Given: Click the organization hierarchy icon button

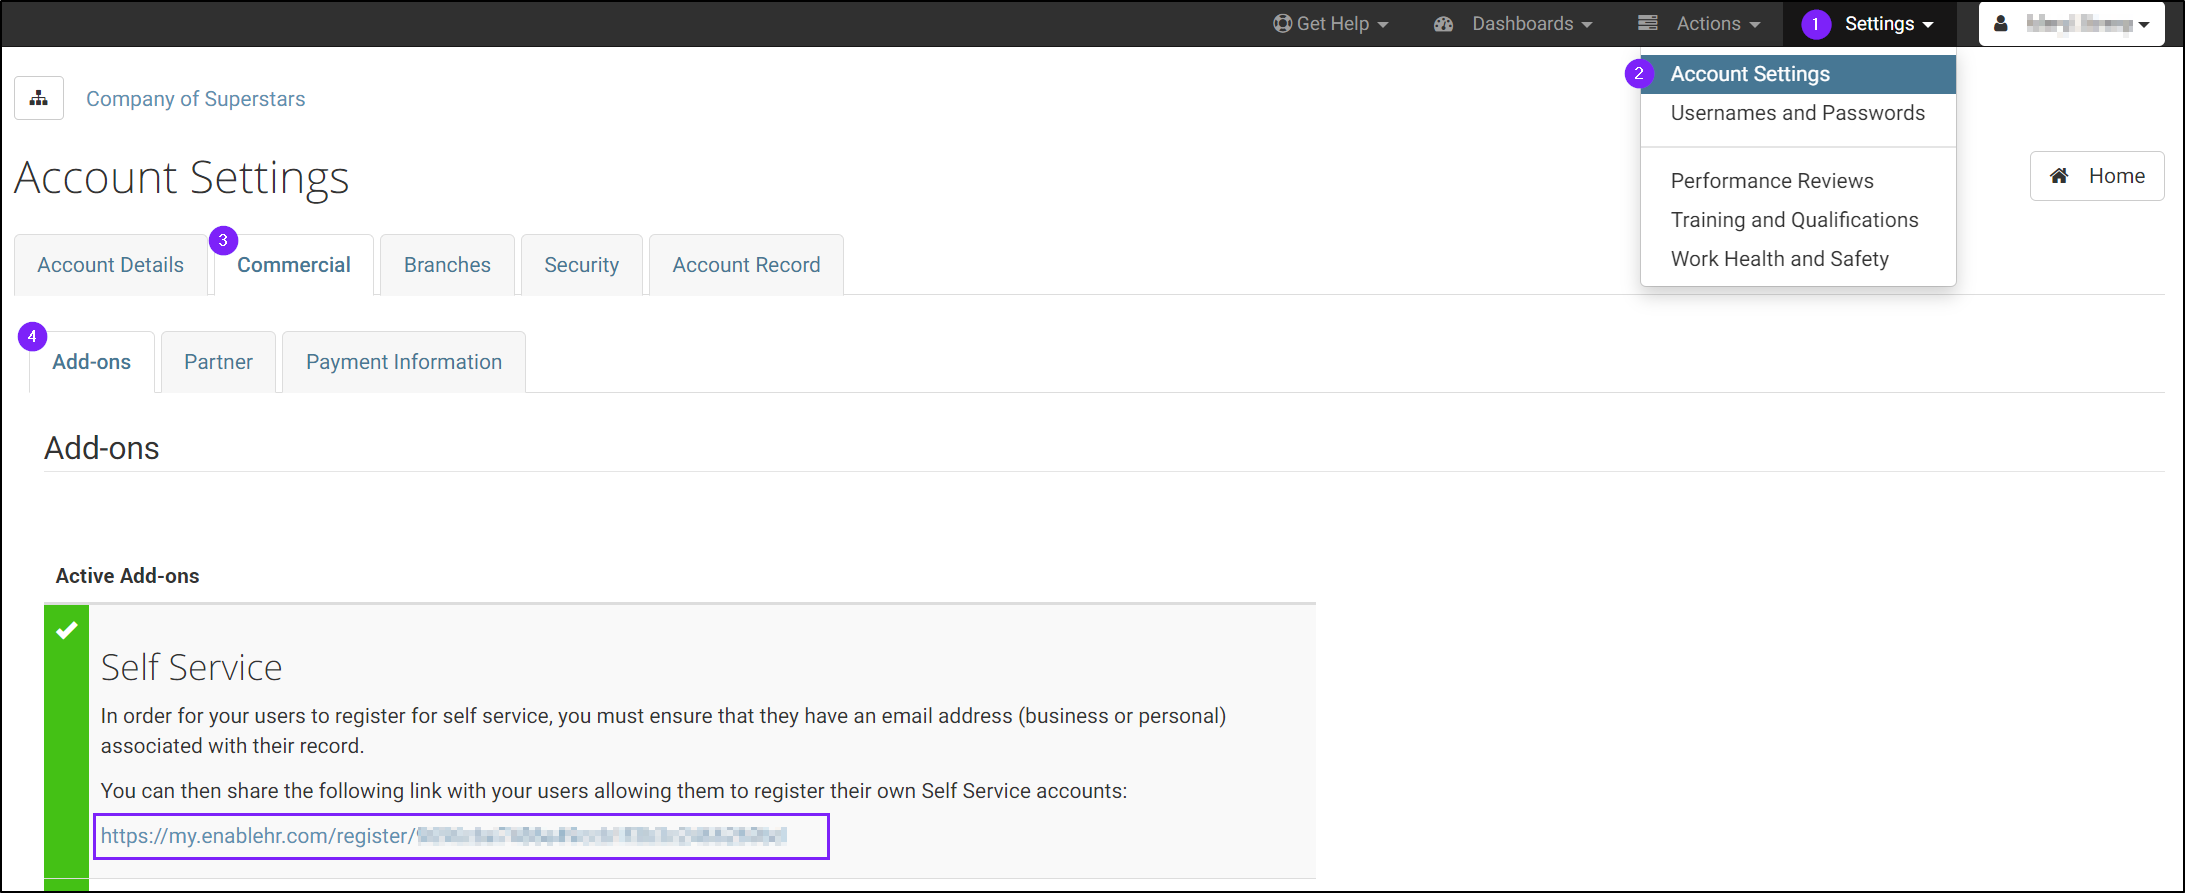Looking at the screenshot, I should pyautogui.click(x=39, y=98).
